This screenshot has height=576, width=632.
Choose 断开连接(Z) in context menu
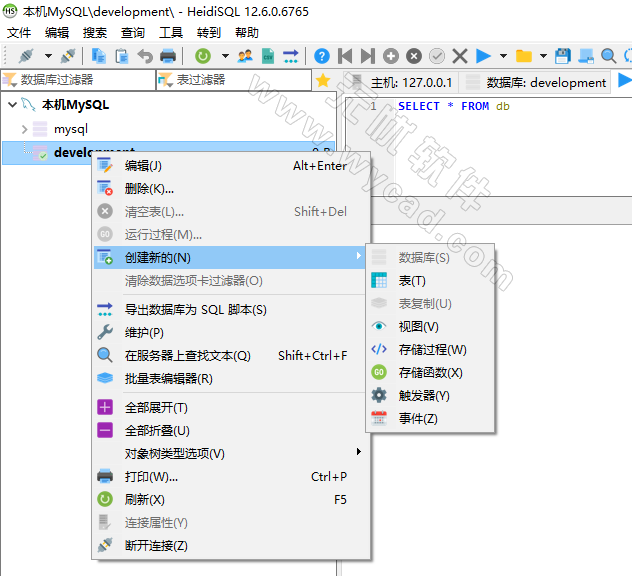click(231, 545)
